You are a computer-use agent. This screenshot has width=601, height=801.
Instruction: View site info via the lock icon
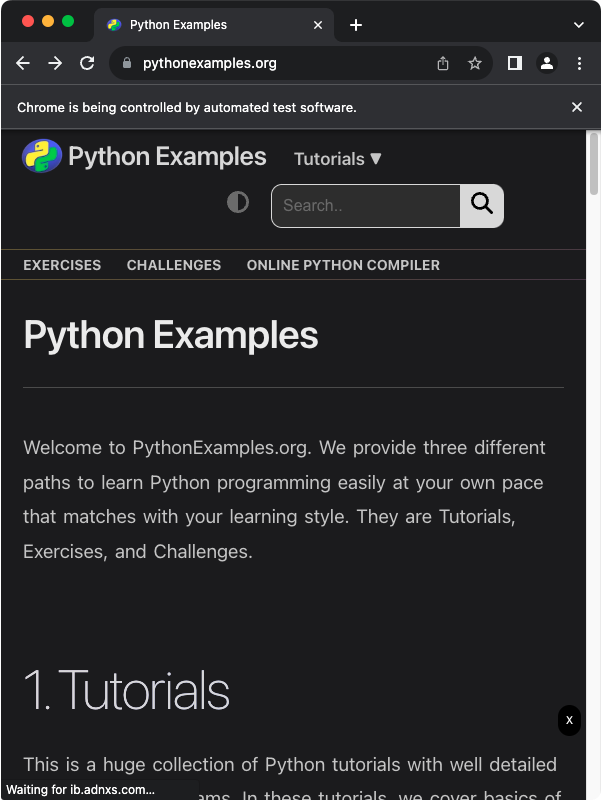[127, 63]
